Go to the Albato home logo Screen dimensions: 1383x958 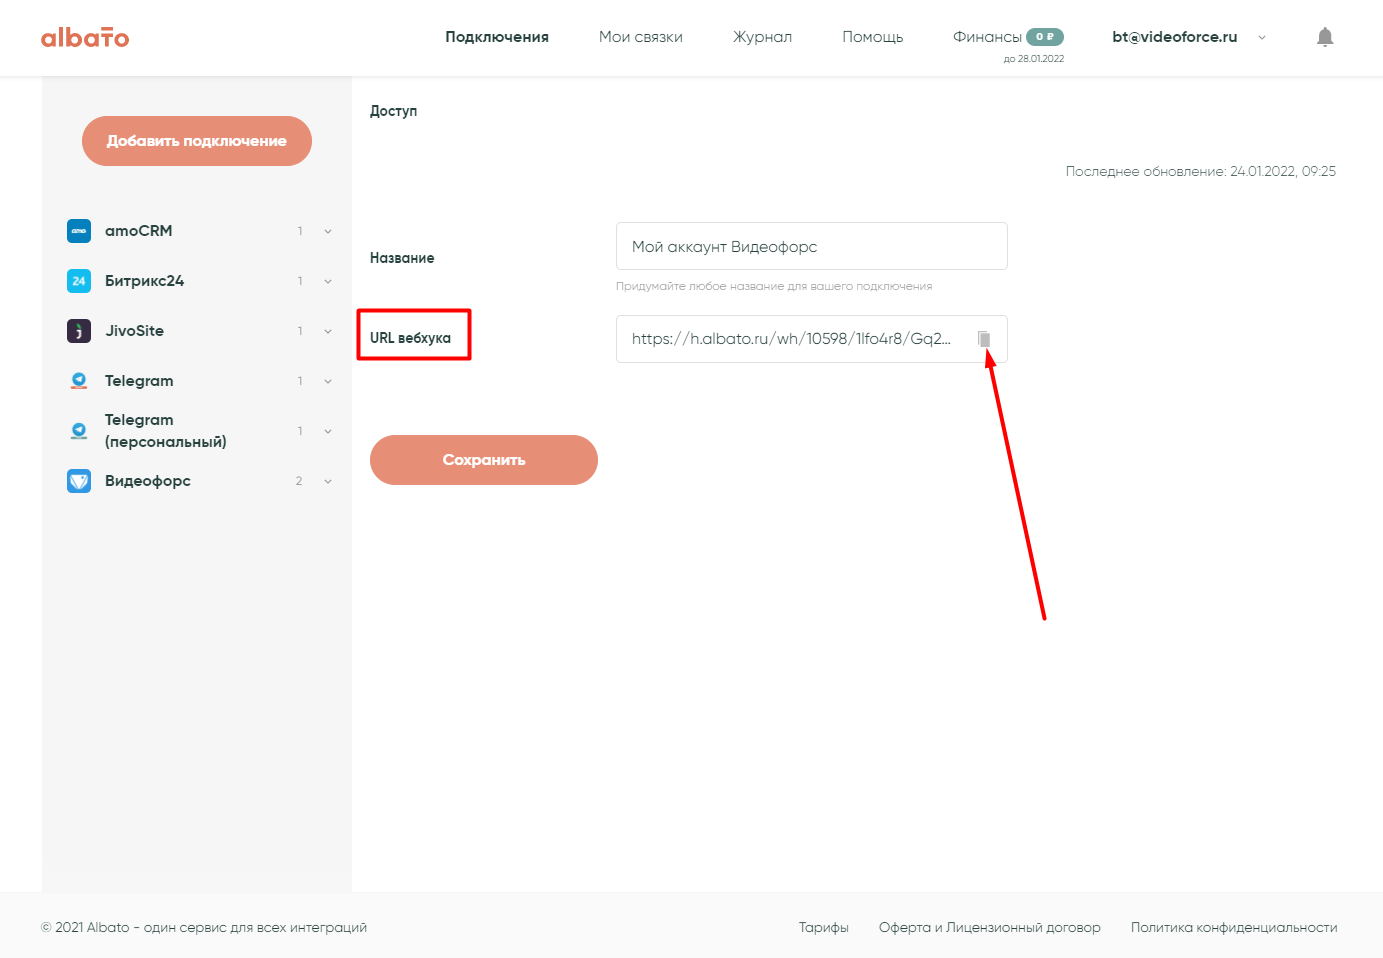pyautogui.click(x=85, y=38)
